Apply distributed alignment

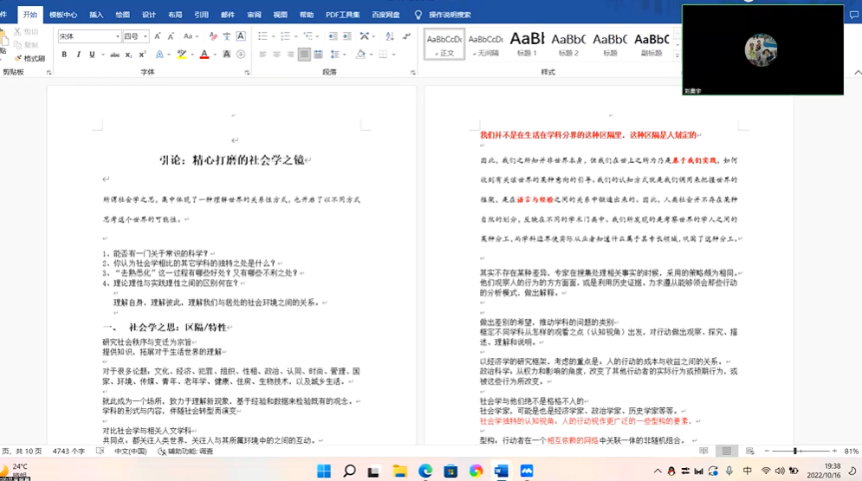(x=318, y=54)
